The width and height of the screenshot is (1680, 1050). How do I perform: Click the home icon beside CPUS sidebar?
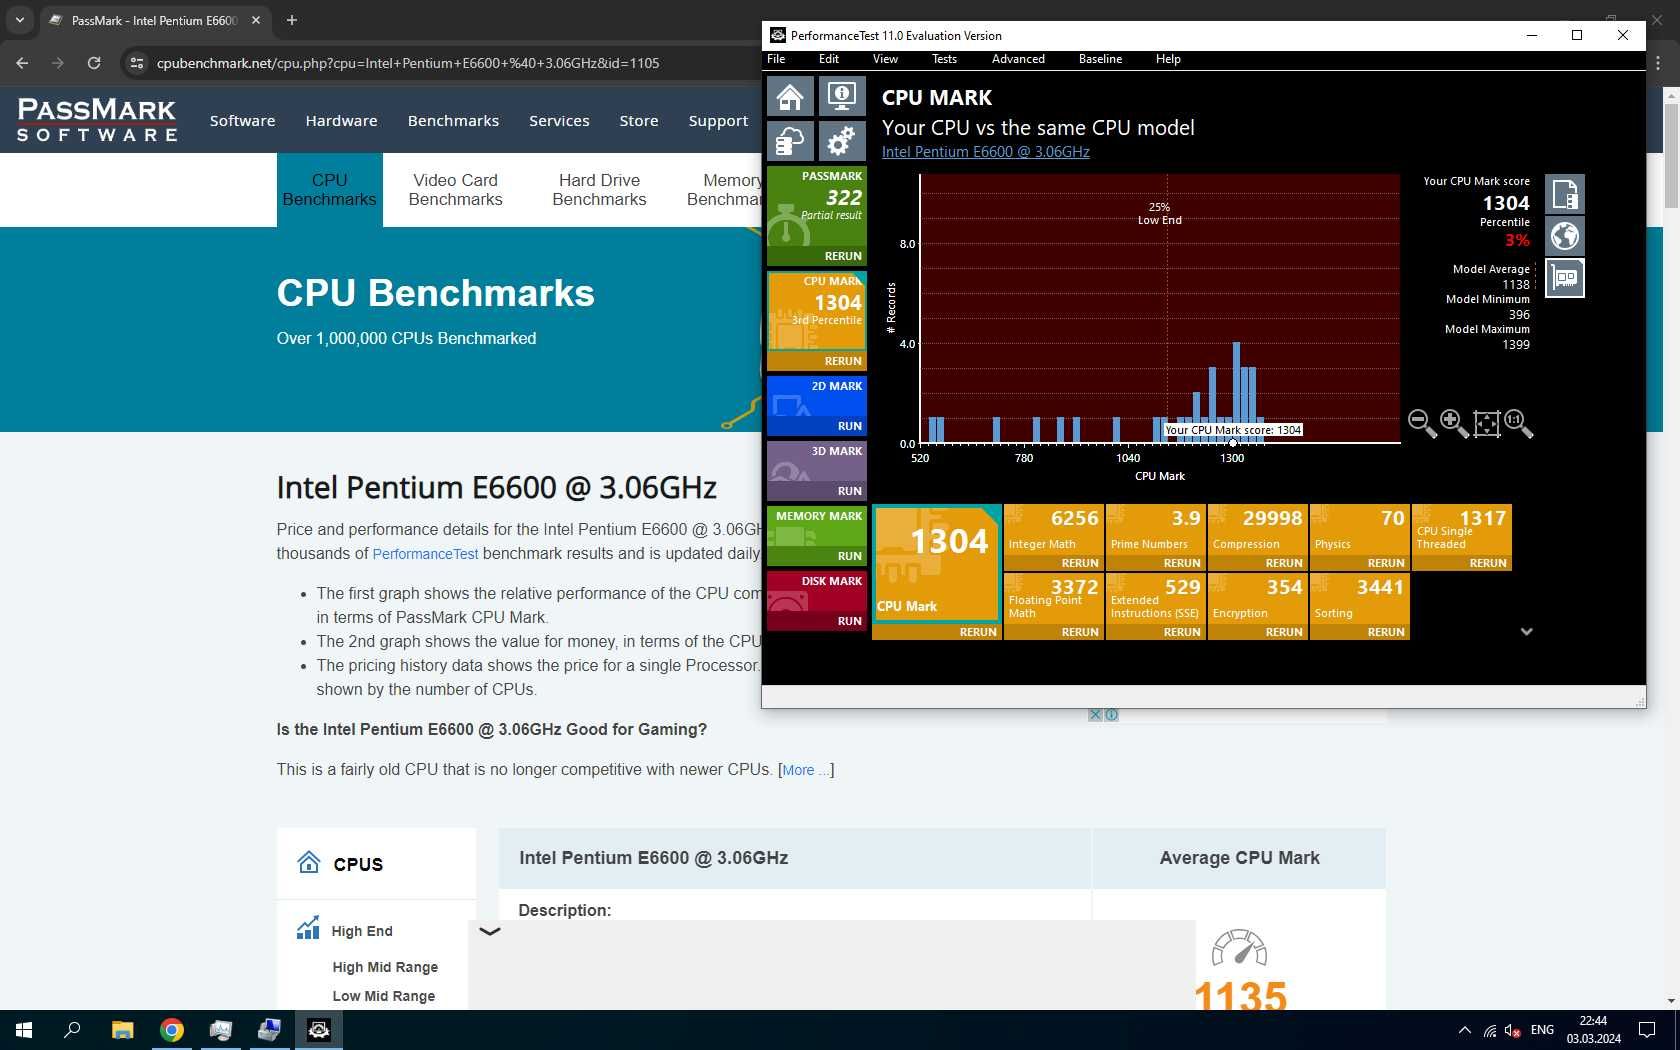point(308,863)
